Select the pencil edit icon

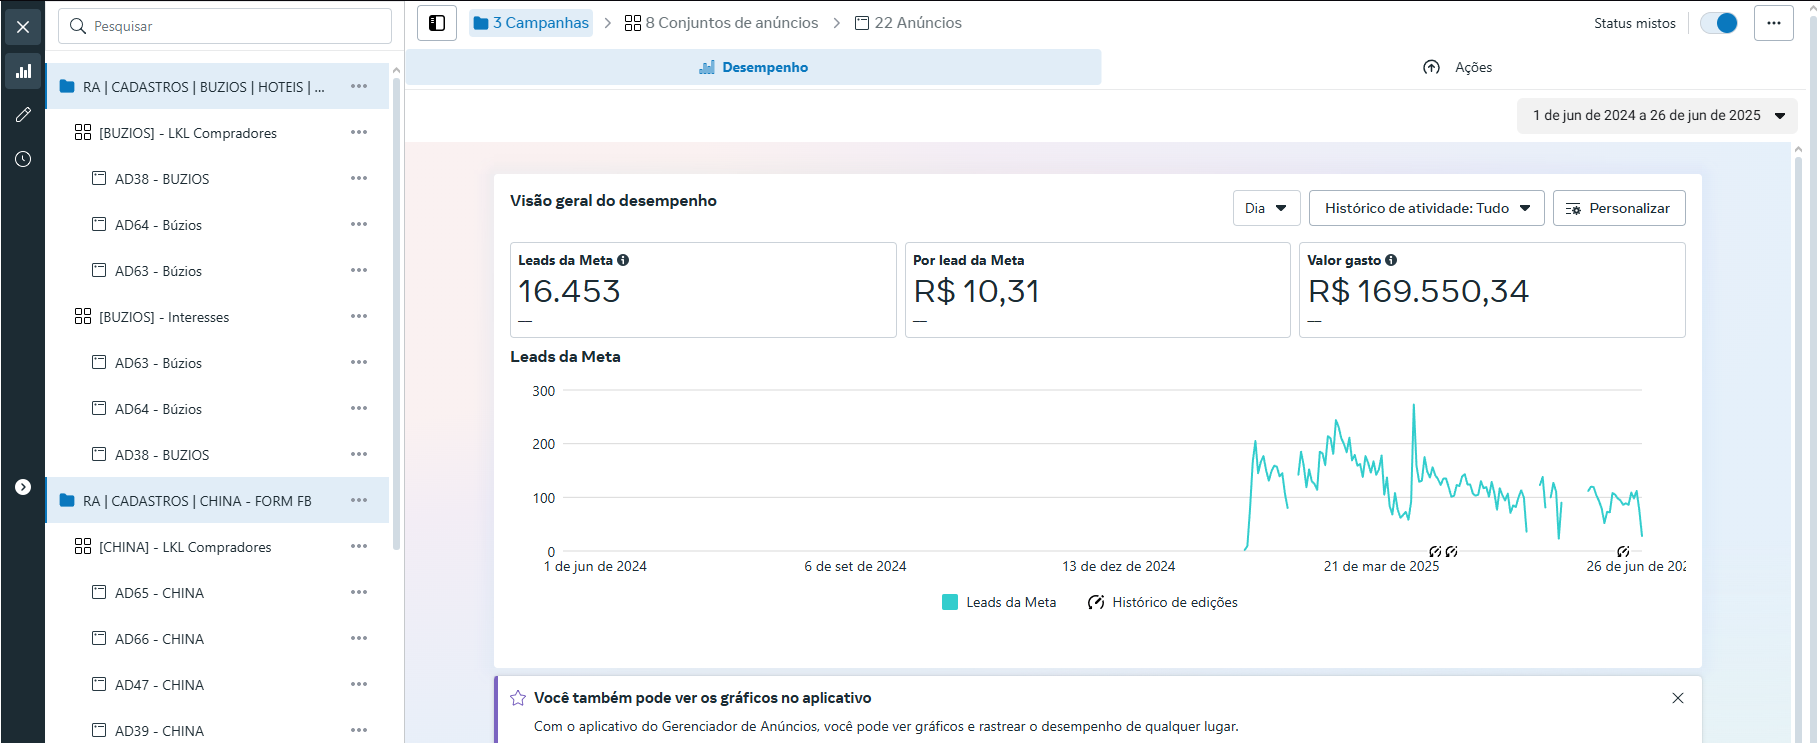coord(23,115)
